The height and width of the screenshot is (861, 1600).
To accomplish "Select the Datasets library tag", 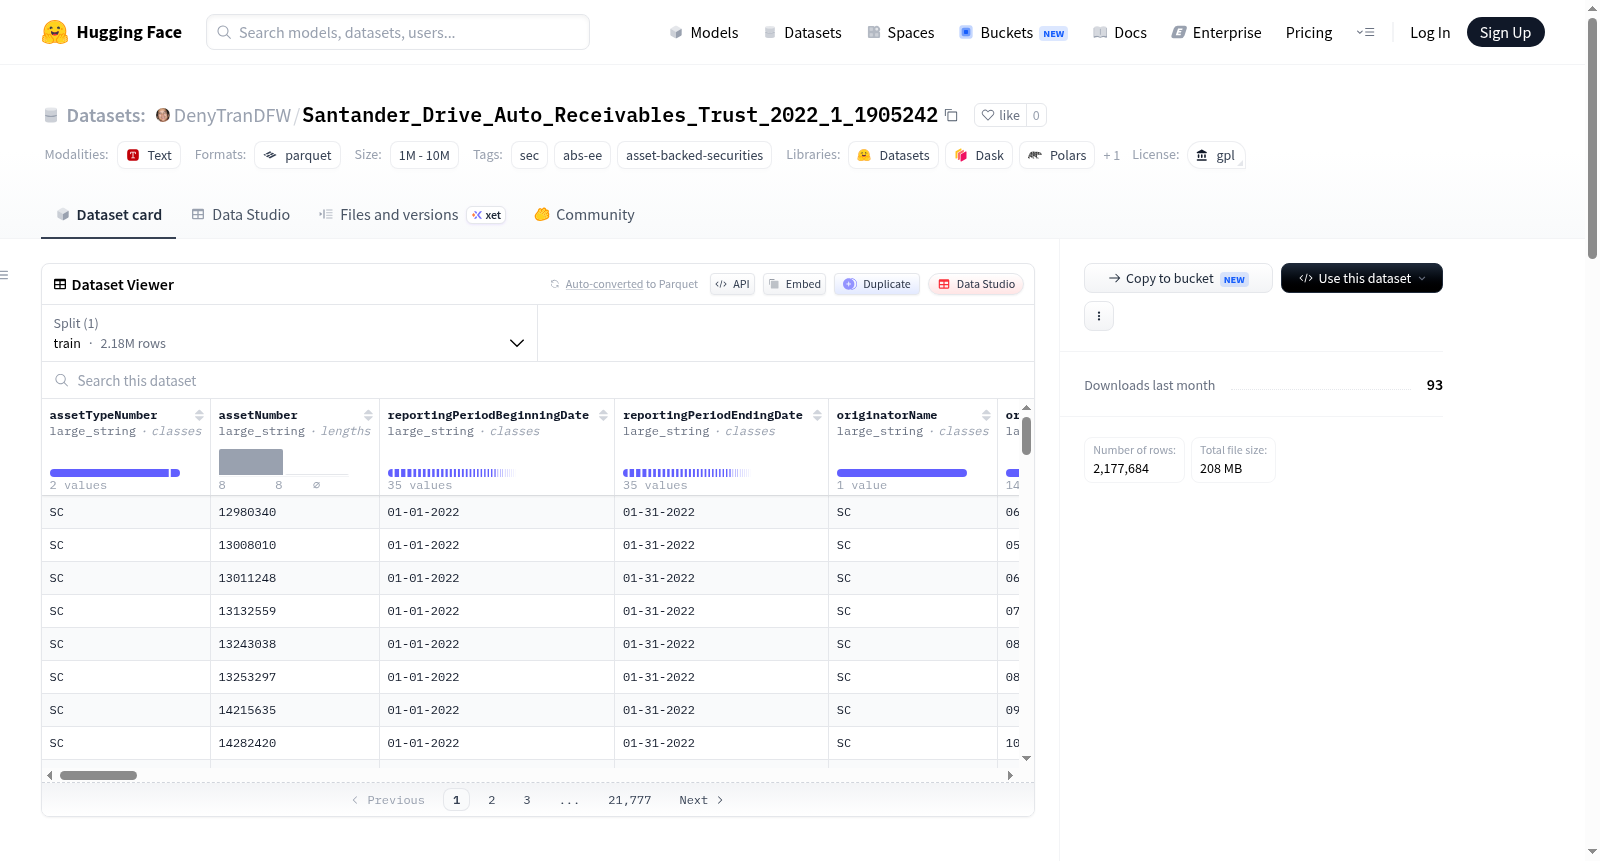I will point(893,155).
